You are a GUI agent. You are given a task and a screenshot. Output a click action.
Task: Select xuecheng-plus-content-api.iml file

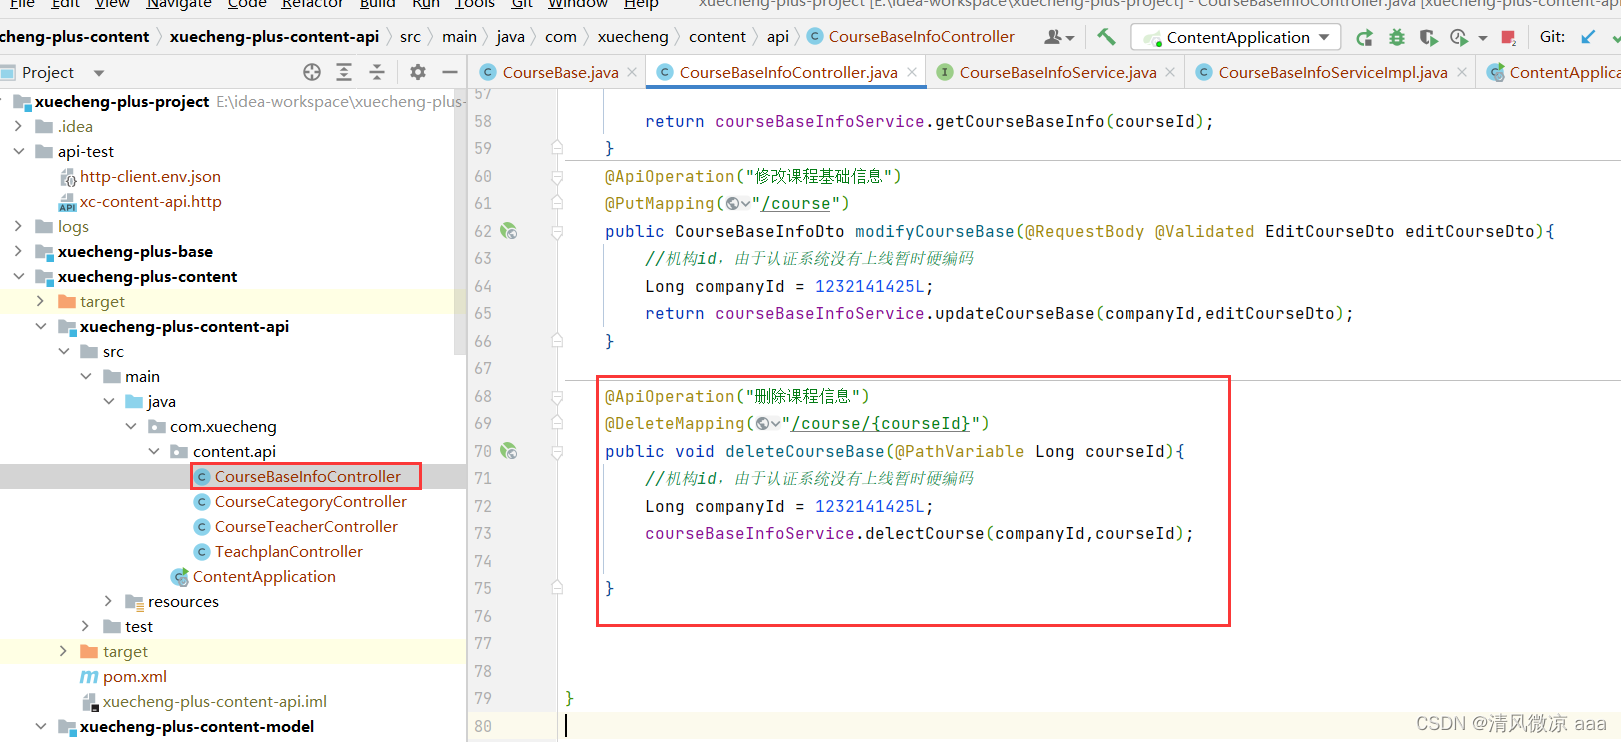pyautogui.click(x=214, y=701)
